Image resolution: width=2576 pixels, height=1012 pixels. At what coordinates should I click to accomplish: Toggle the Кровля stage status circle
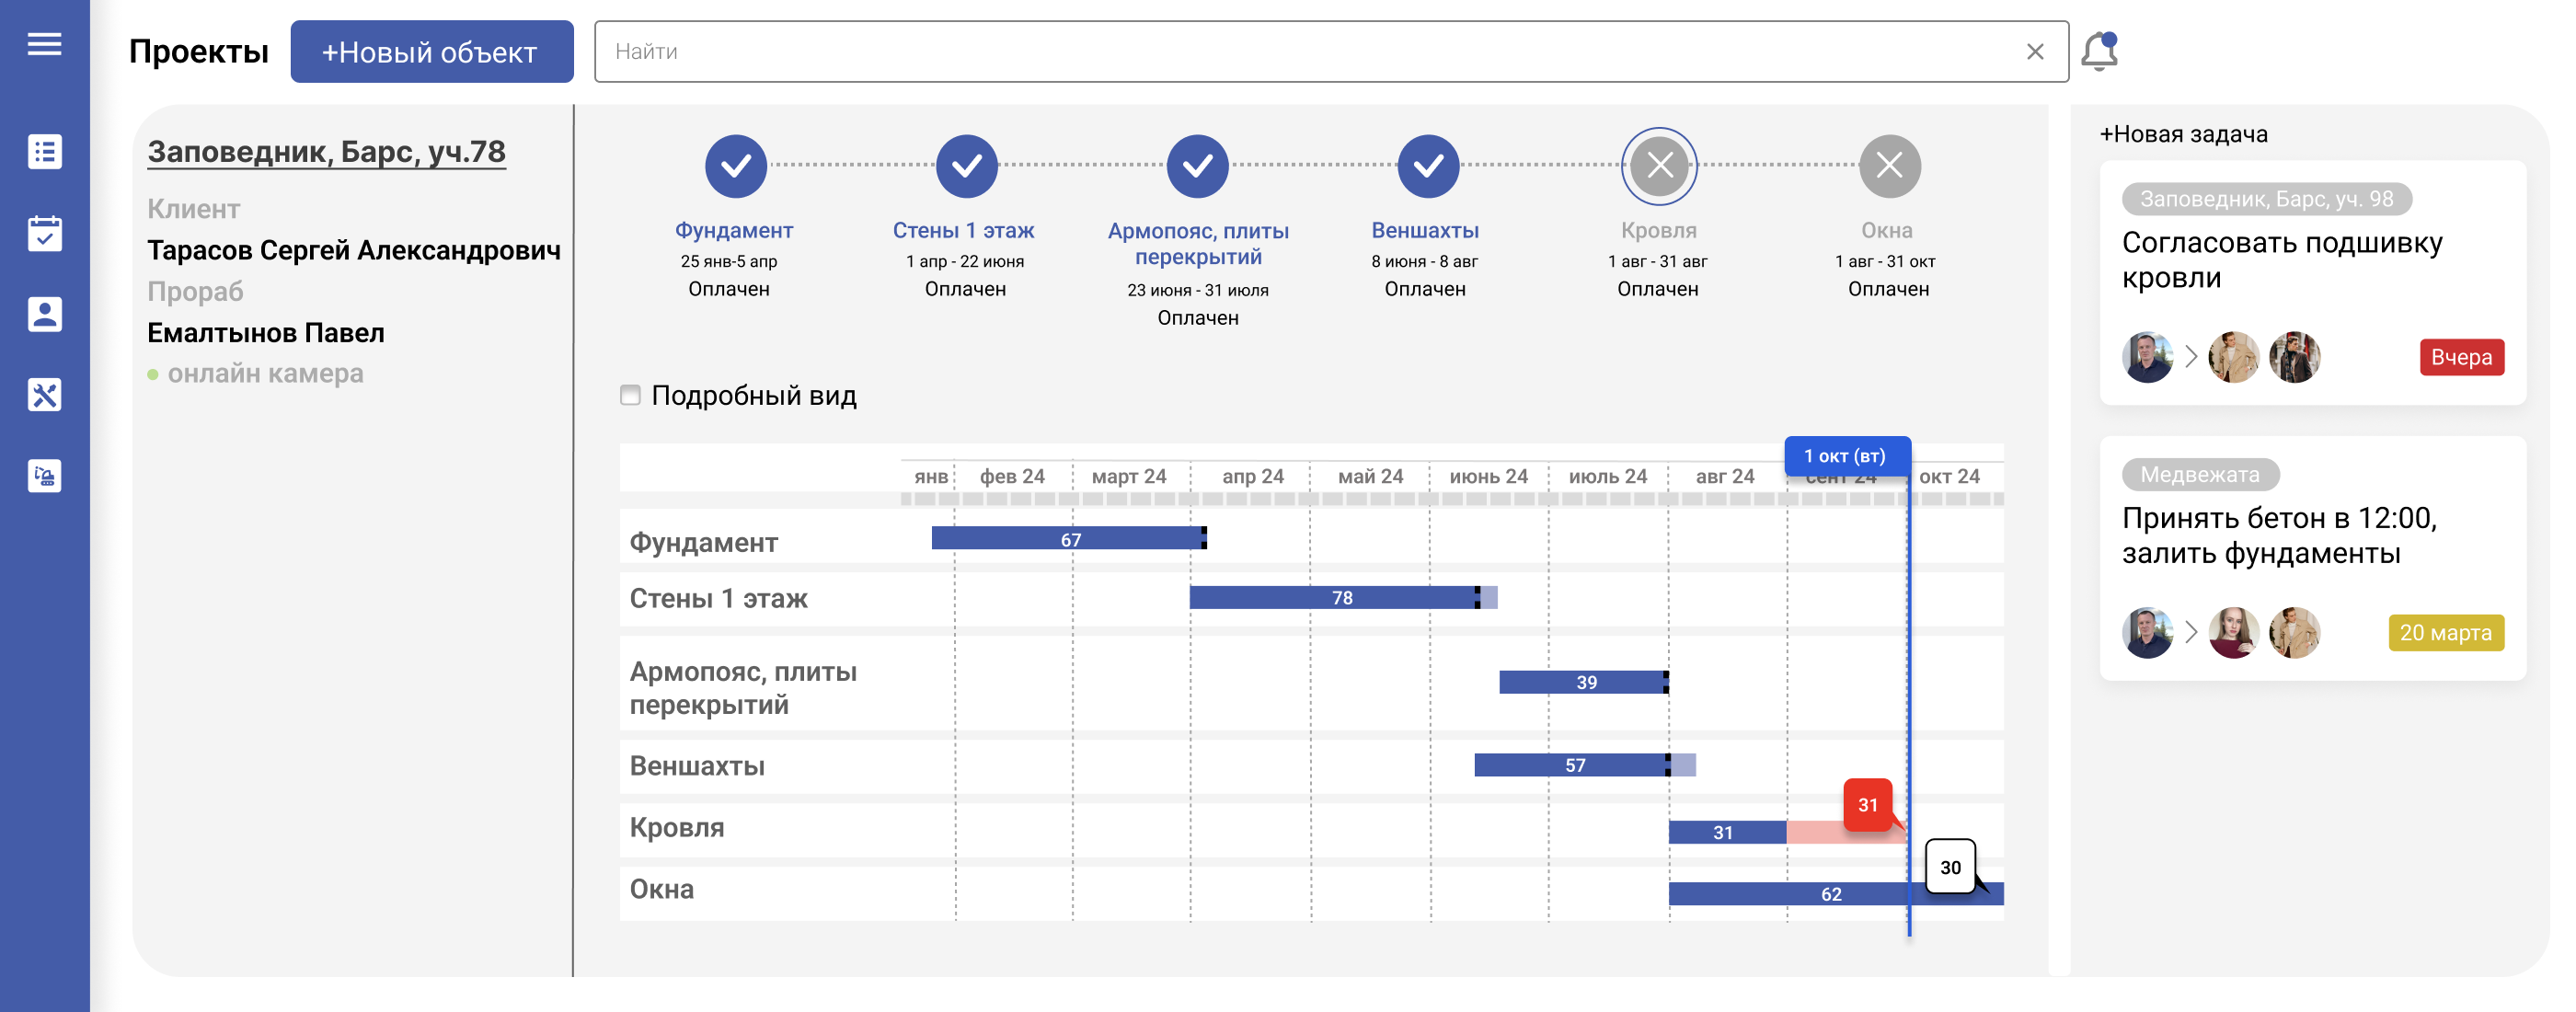pos(1658,166)
